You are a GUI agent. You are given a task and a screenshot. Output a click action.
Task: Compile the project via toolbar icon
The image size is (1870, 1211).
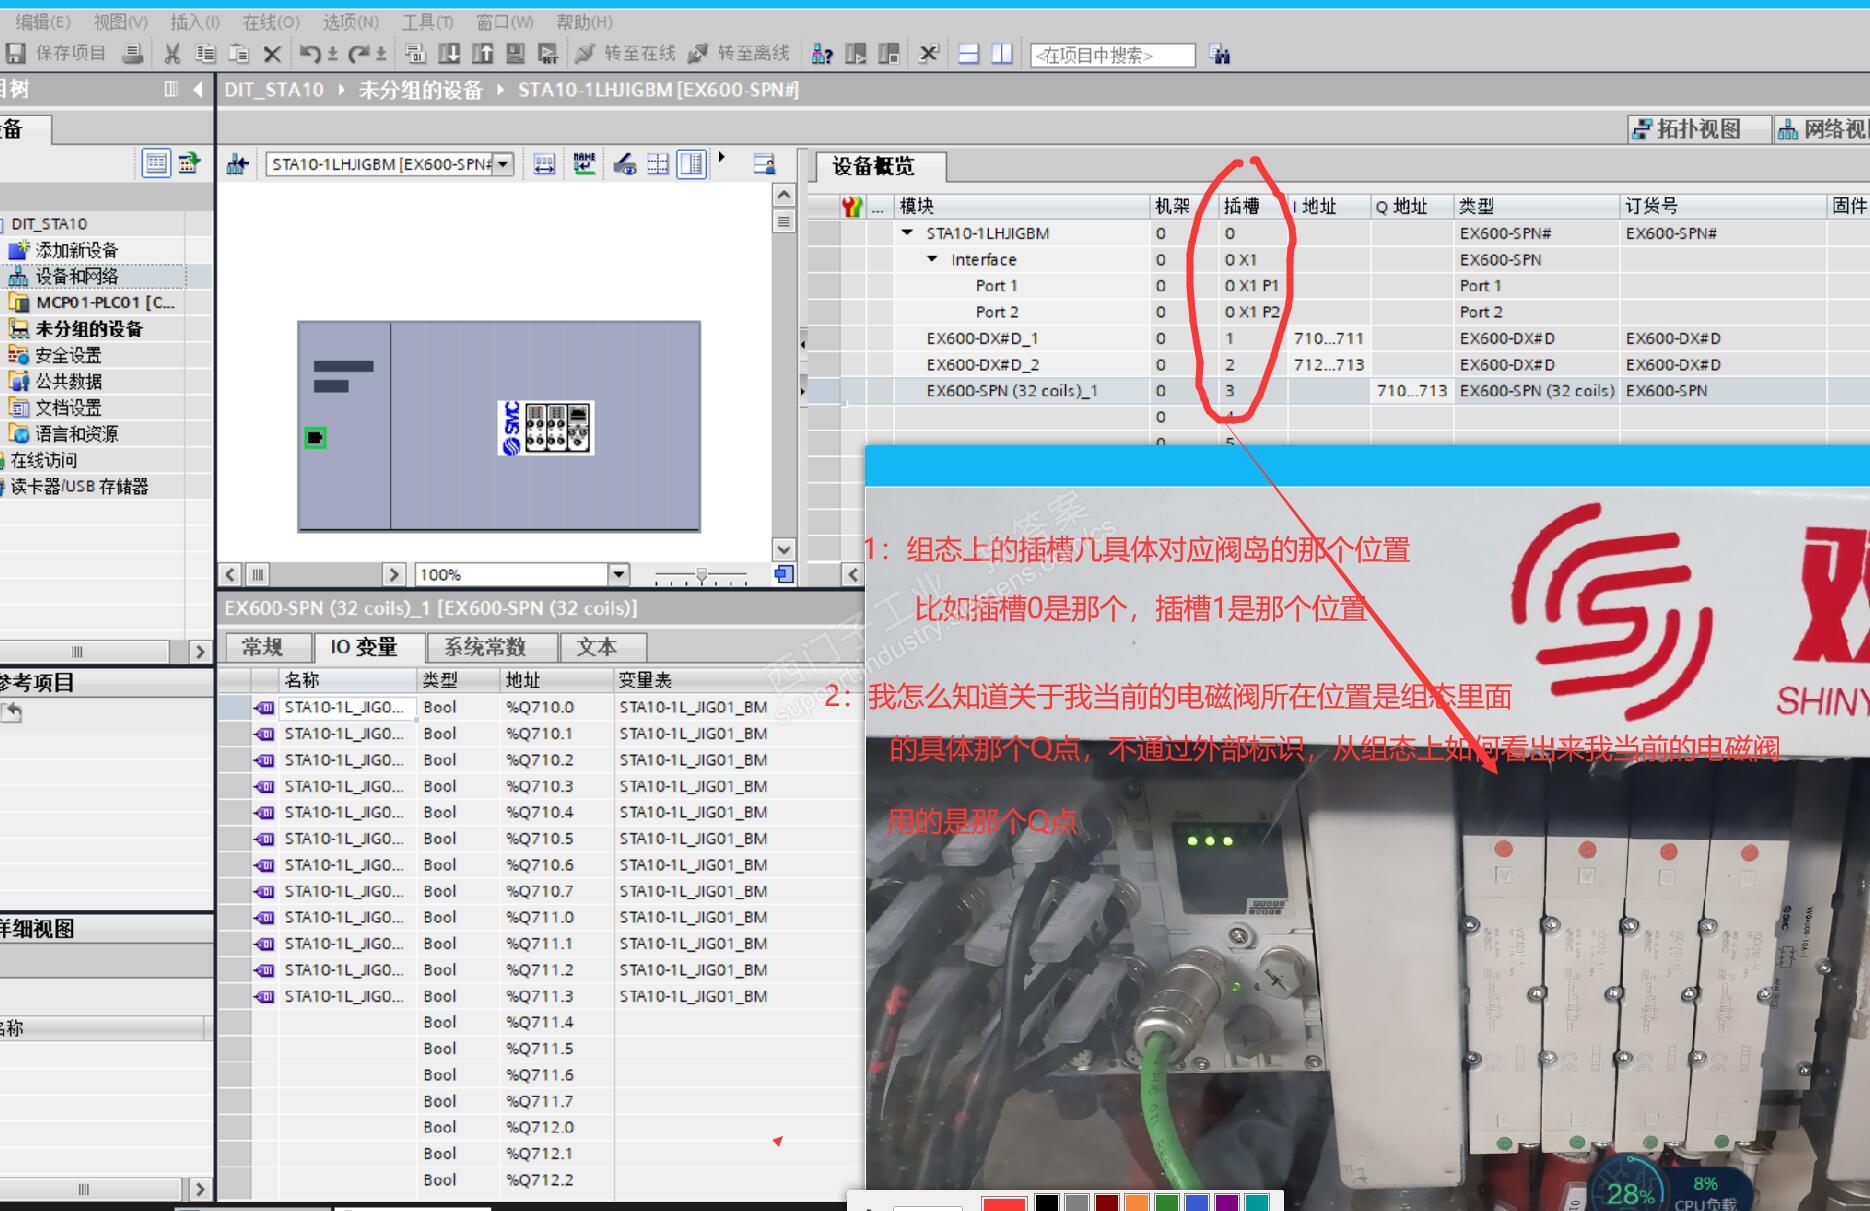[415, 54]
